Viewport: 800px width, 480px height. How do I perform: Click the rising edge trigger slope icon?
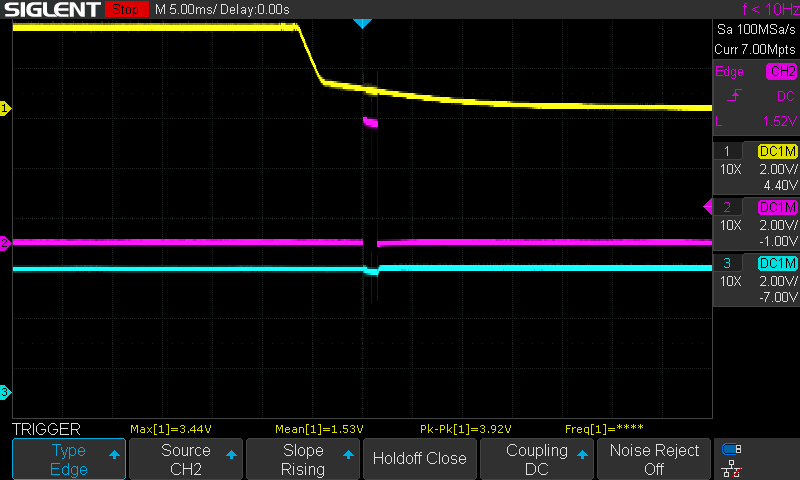pyautogui.click(x=734, y=95)
